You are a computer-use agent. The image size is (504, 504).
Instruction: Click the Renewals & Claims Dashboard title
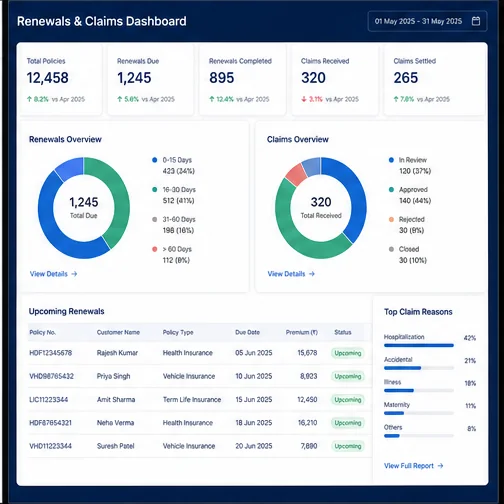coord(102,21)
